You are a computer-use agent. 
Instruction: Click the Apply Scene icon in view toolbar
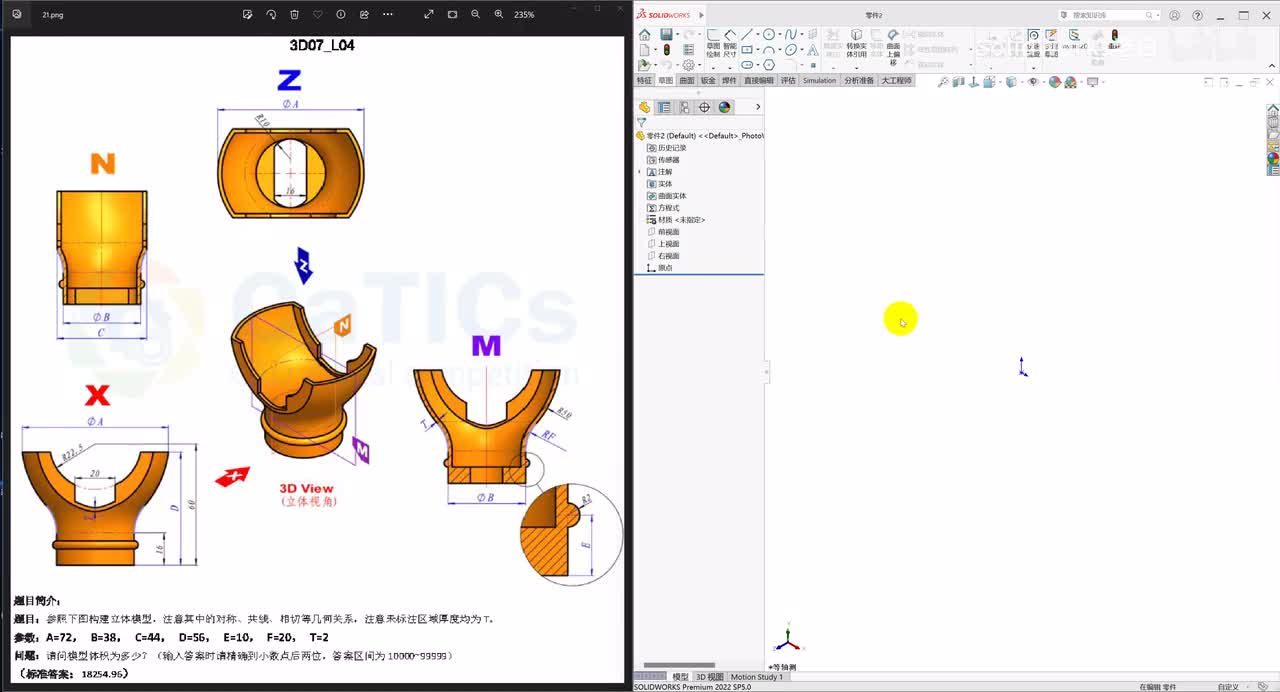(x=1070, y=82)
